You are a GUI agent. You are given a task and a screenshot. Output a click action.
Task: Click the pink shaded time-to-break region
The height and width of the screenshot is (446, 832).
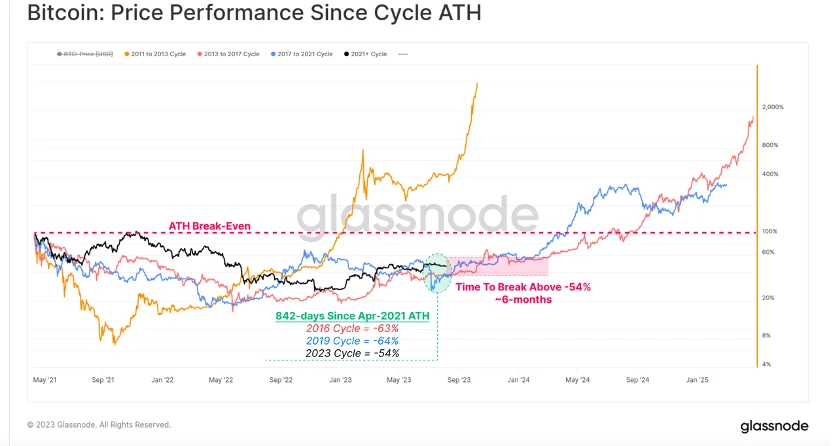[500, 266]
